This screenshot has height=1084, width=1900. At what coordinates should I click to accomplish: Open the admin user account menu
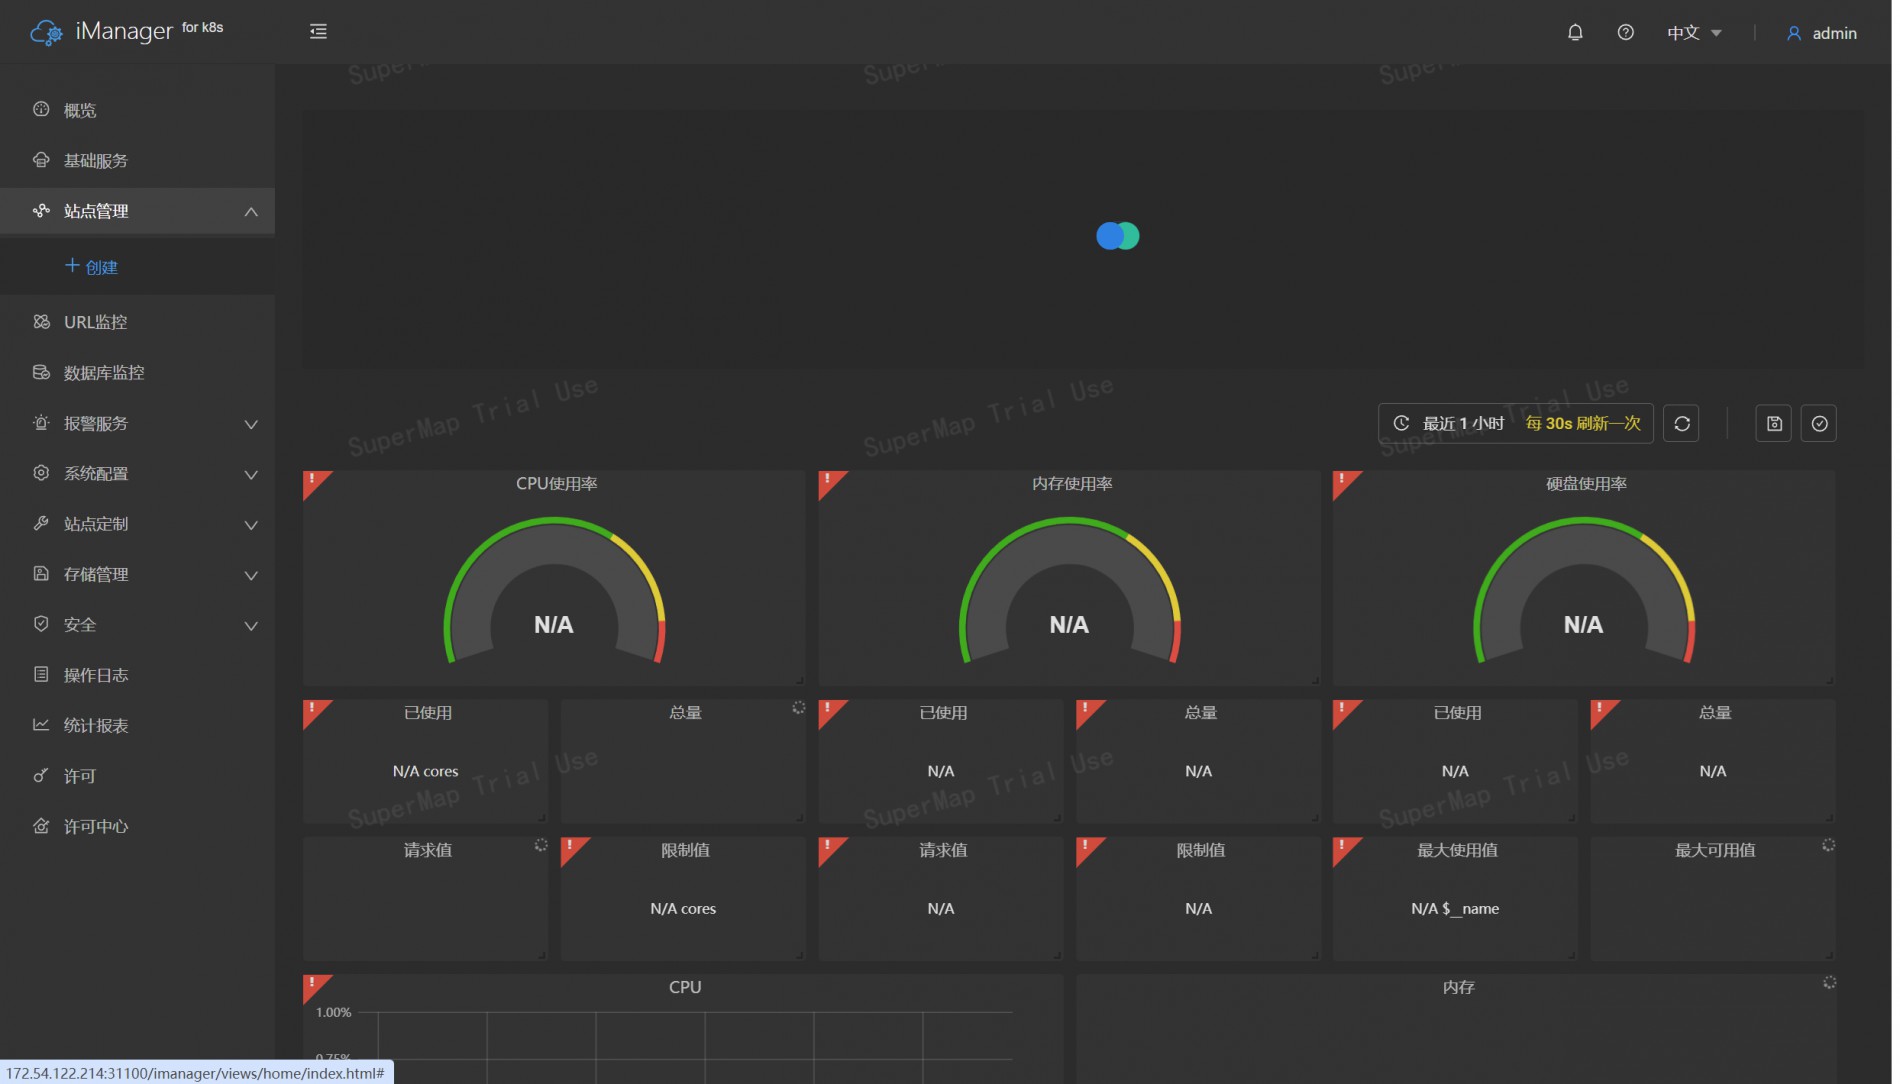1822,33
